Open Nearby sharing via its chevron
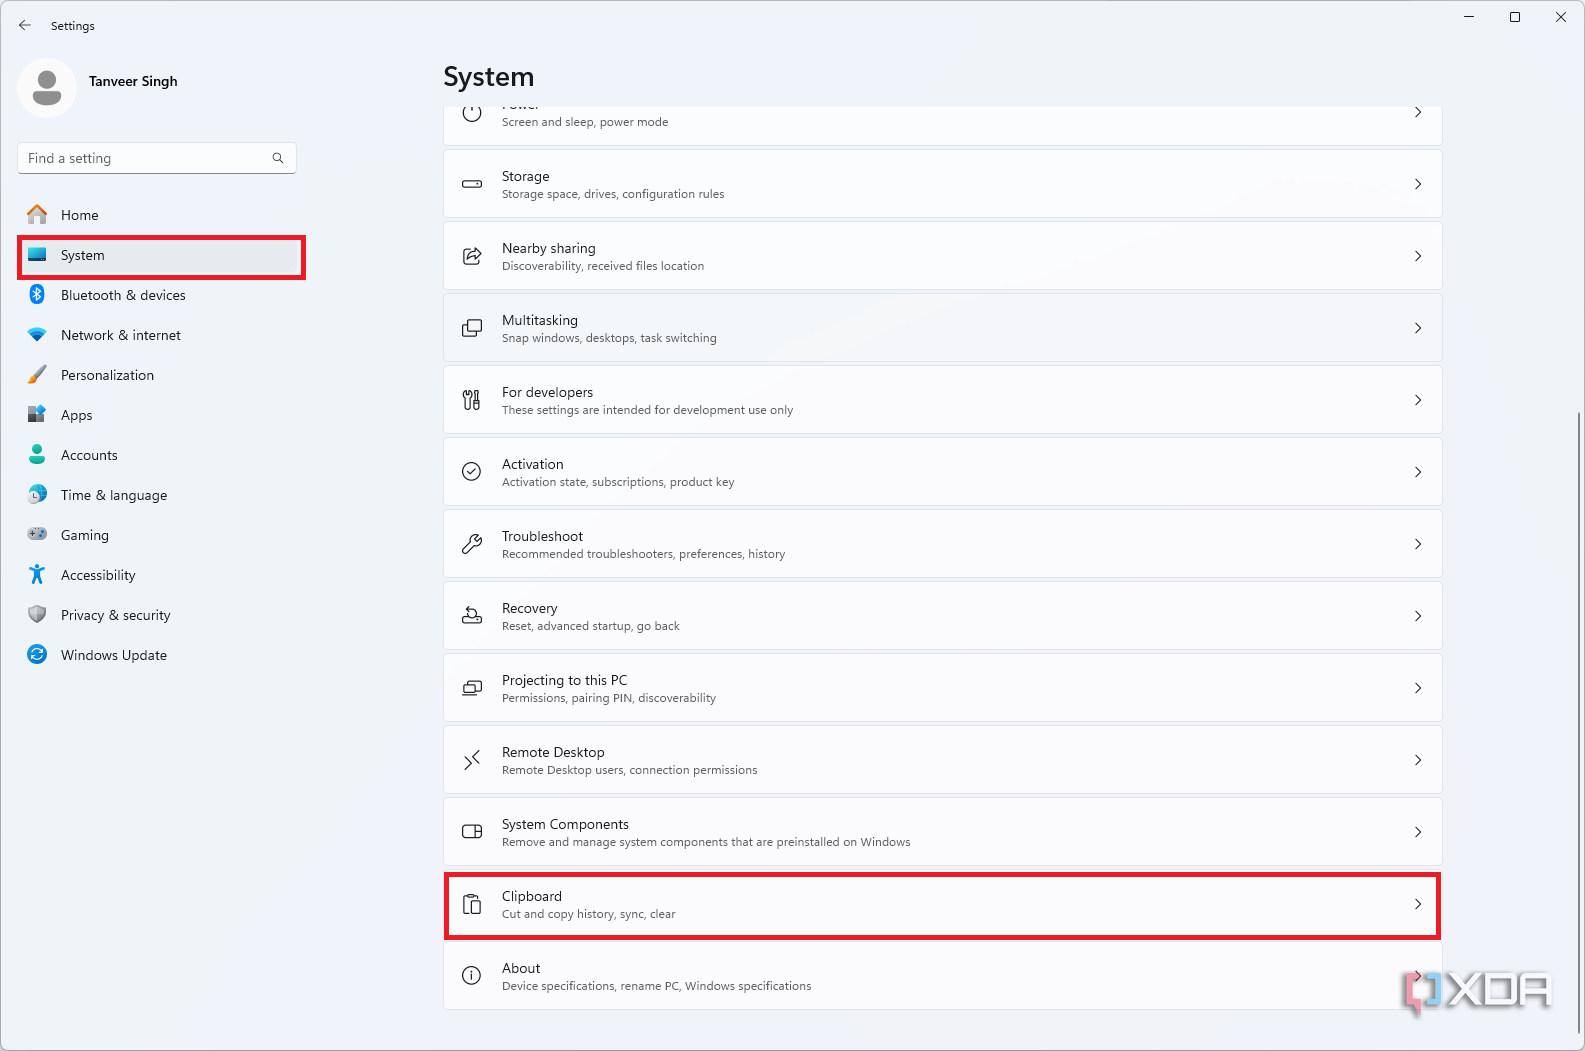Screen dimensions: 1585x1051 point(1418,256)
